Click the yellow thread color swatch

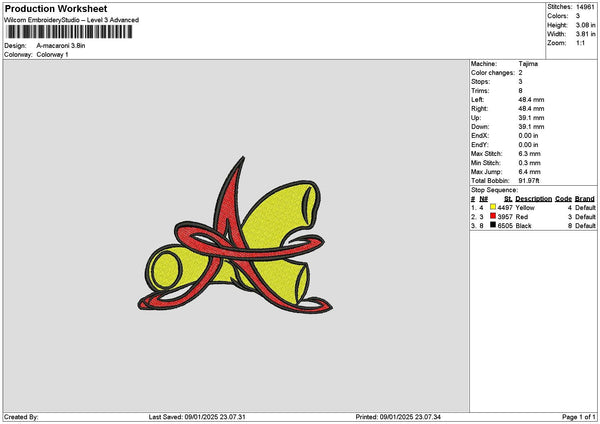click(493, 207)
